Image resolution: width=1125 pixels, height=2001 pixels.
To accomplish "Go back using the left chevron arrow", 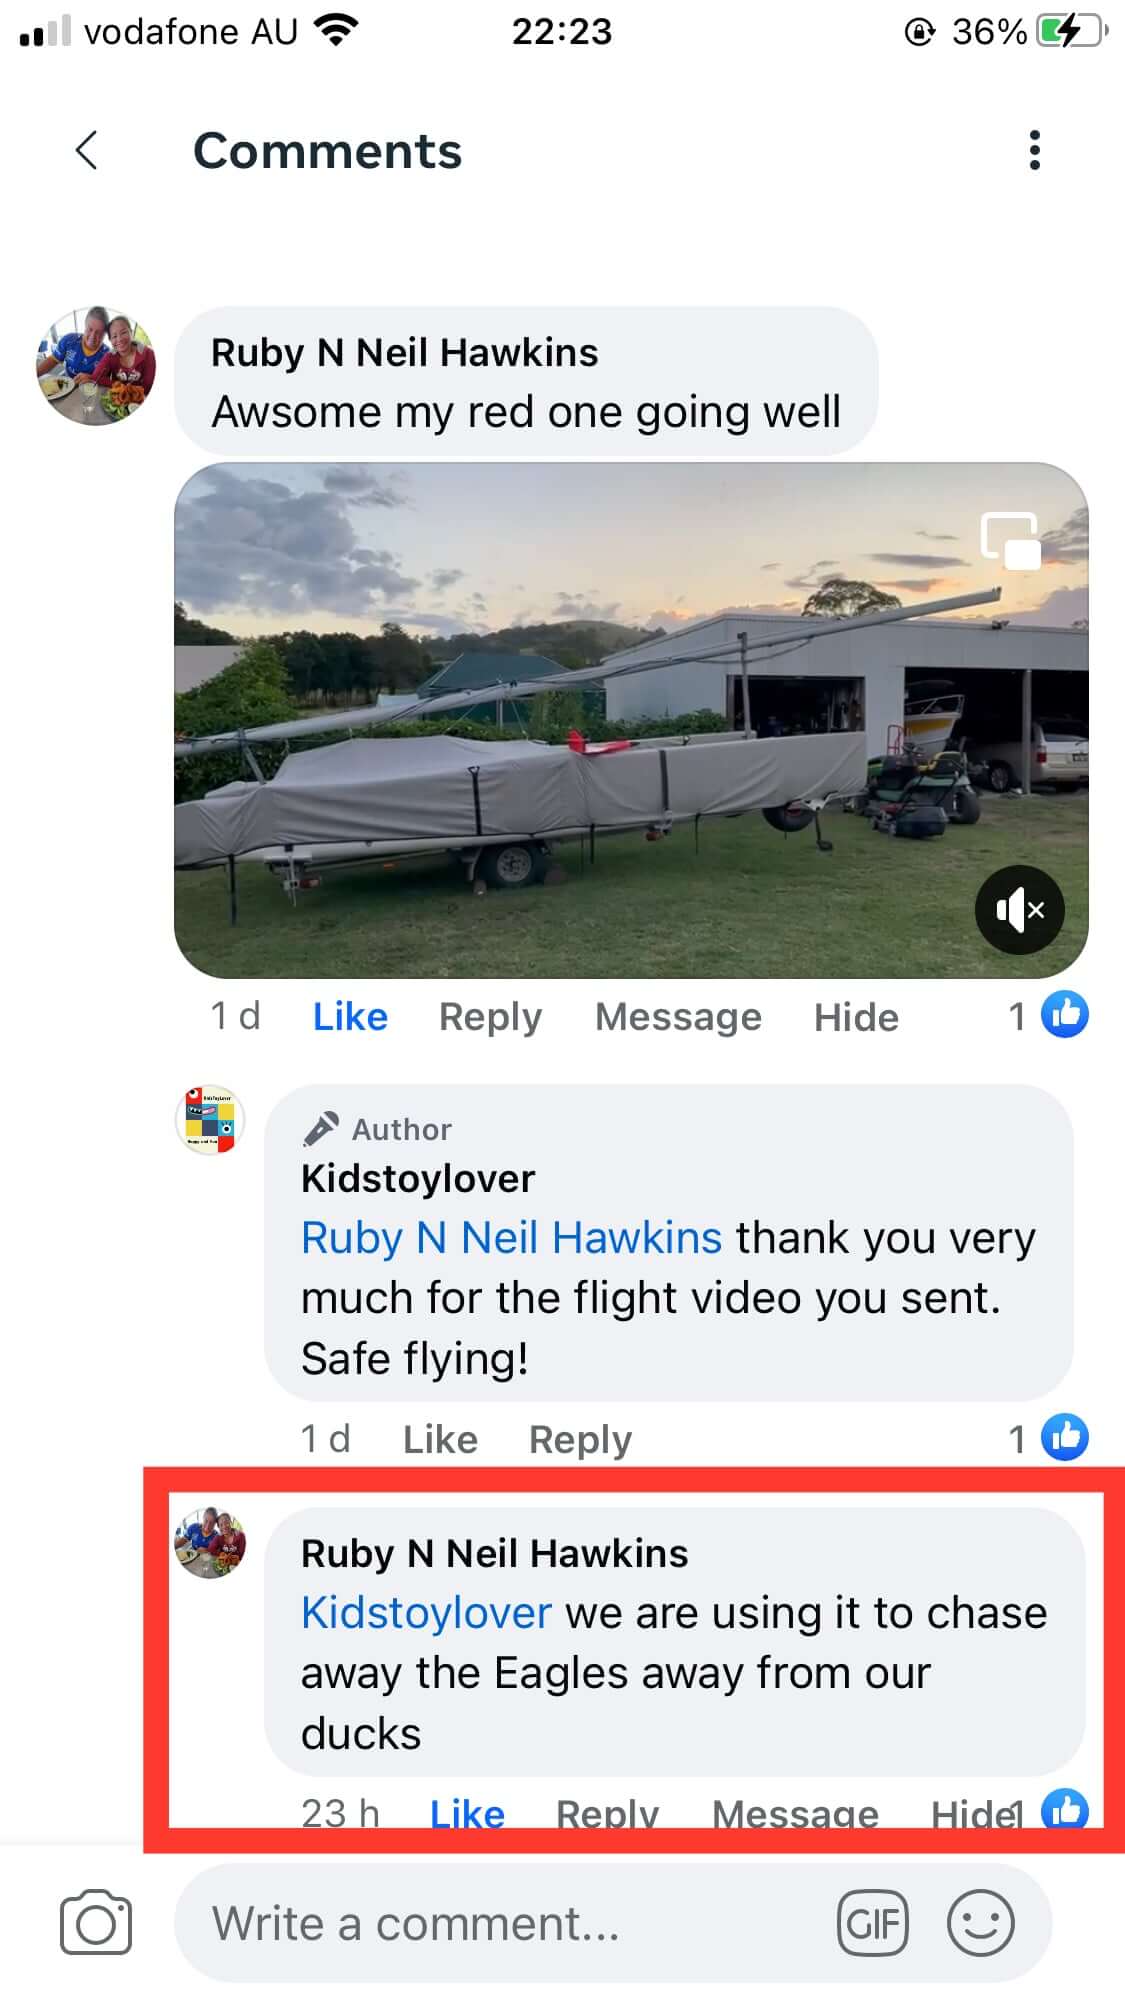I will pos(88,151).
